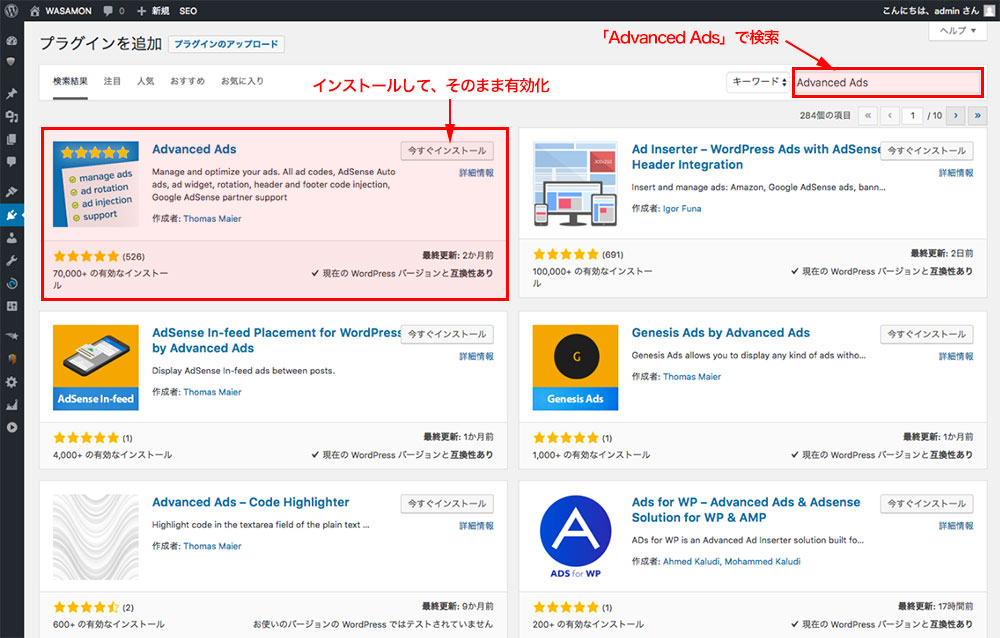This screenshot has width=1000, height=638.
Task: Open the SEO menu in admin bar
Action: coord(188,11)
